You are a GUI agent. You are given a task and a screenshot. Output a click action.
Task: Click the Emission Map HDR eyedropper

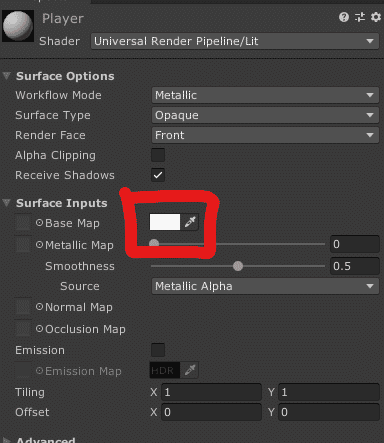tap(190, 370)
